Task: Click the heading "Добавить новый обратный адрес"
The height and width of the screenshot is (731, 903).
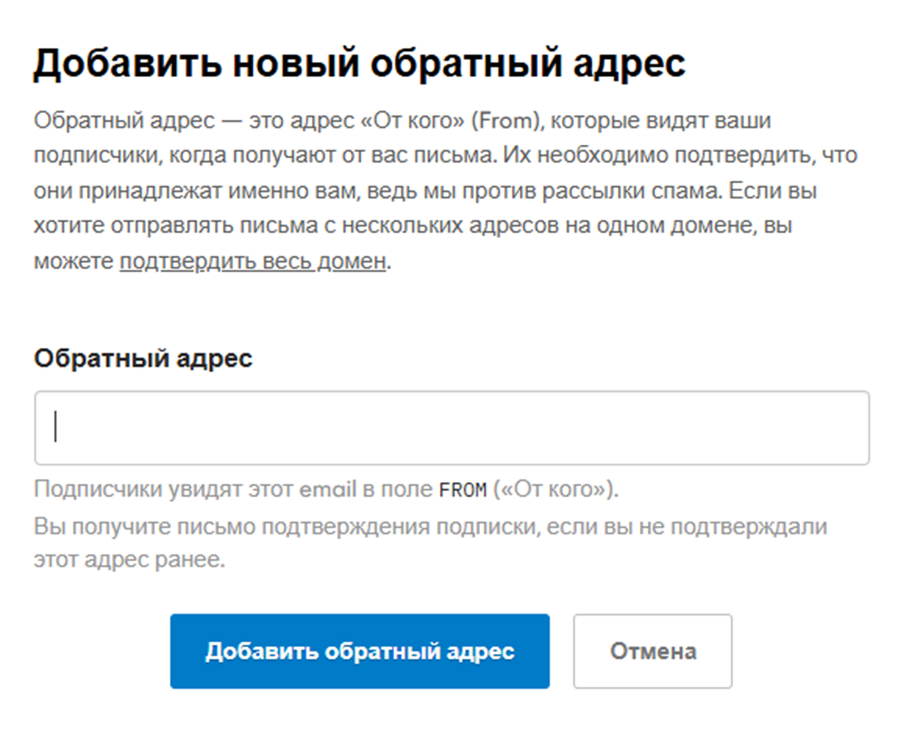Action: (360, 63)
